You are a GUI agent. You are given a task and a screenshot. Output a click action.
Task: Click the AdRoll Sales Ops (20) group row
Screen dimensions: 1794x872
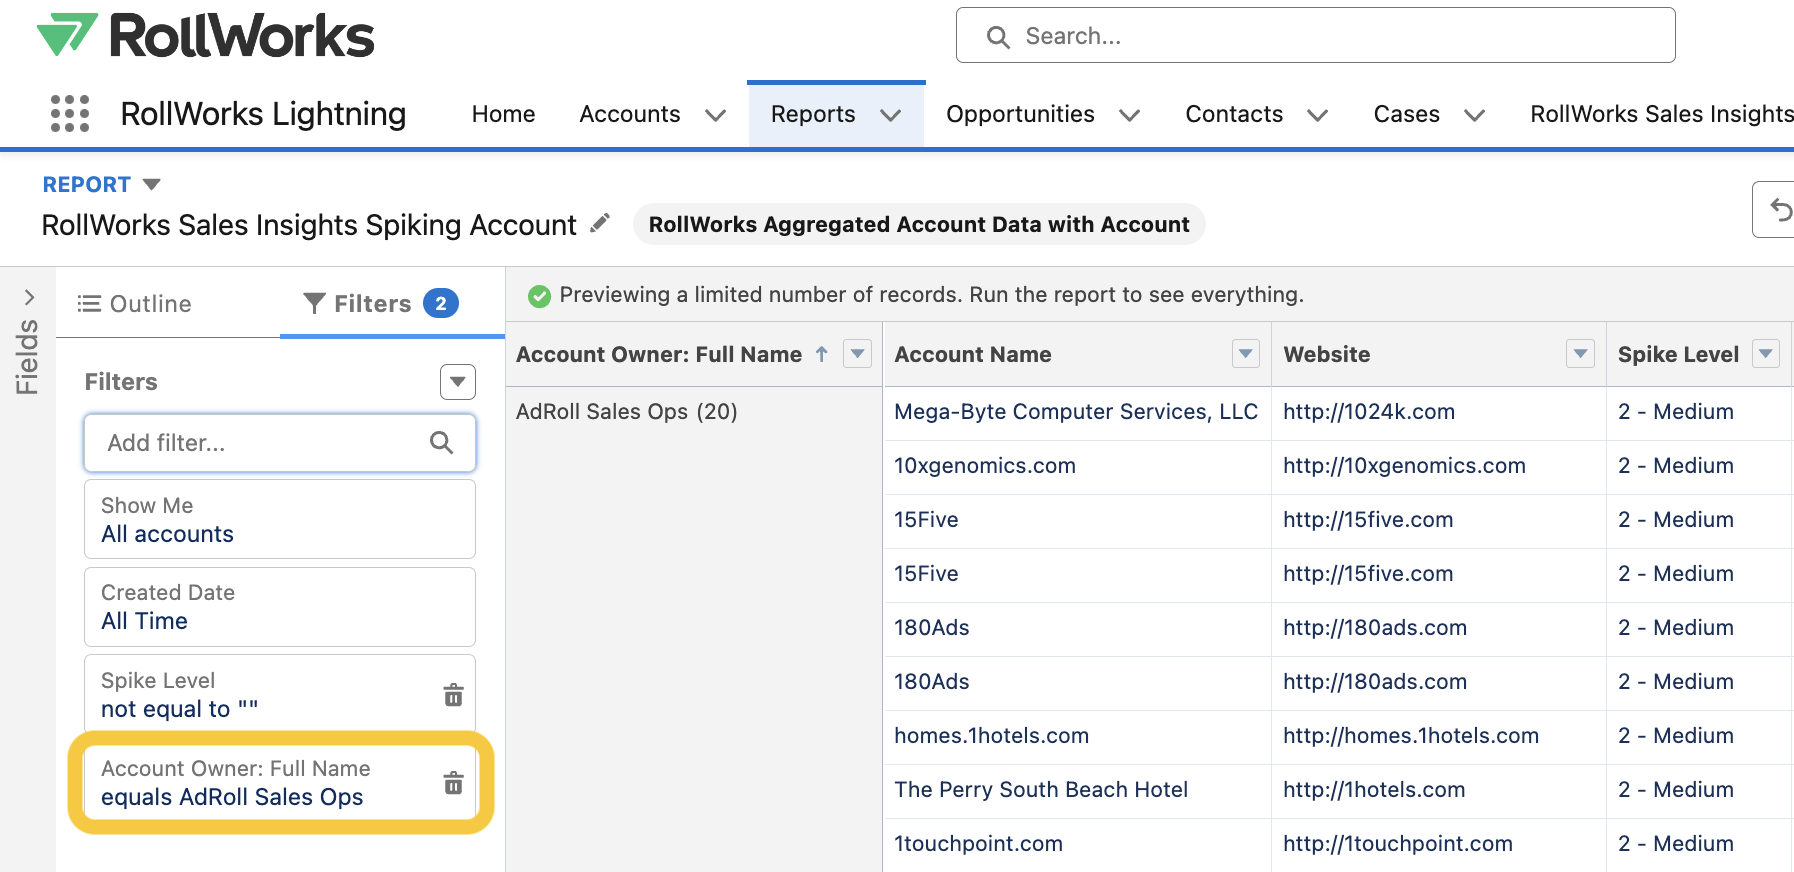(626, 412)
